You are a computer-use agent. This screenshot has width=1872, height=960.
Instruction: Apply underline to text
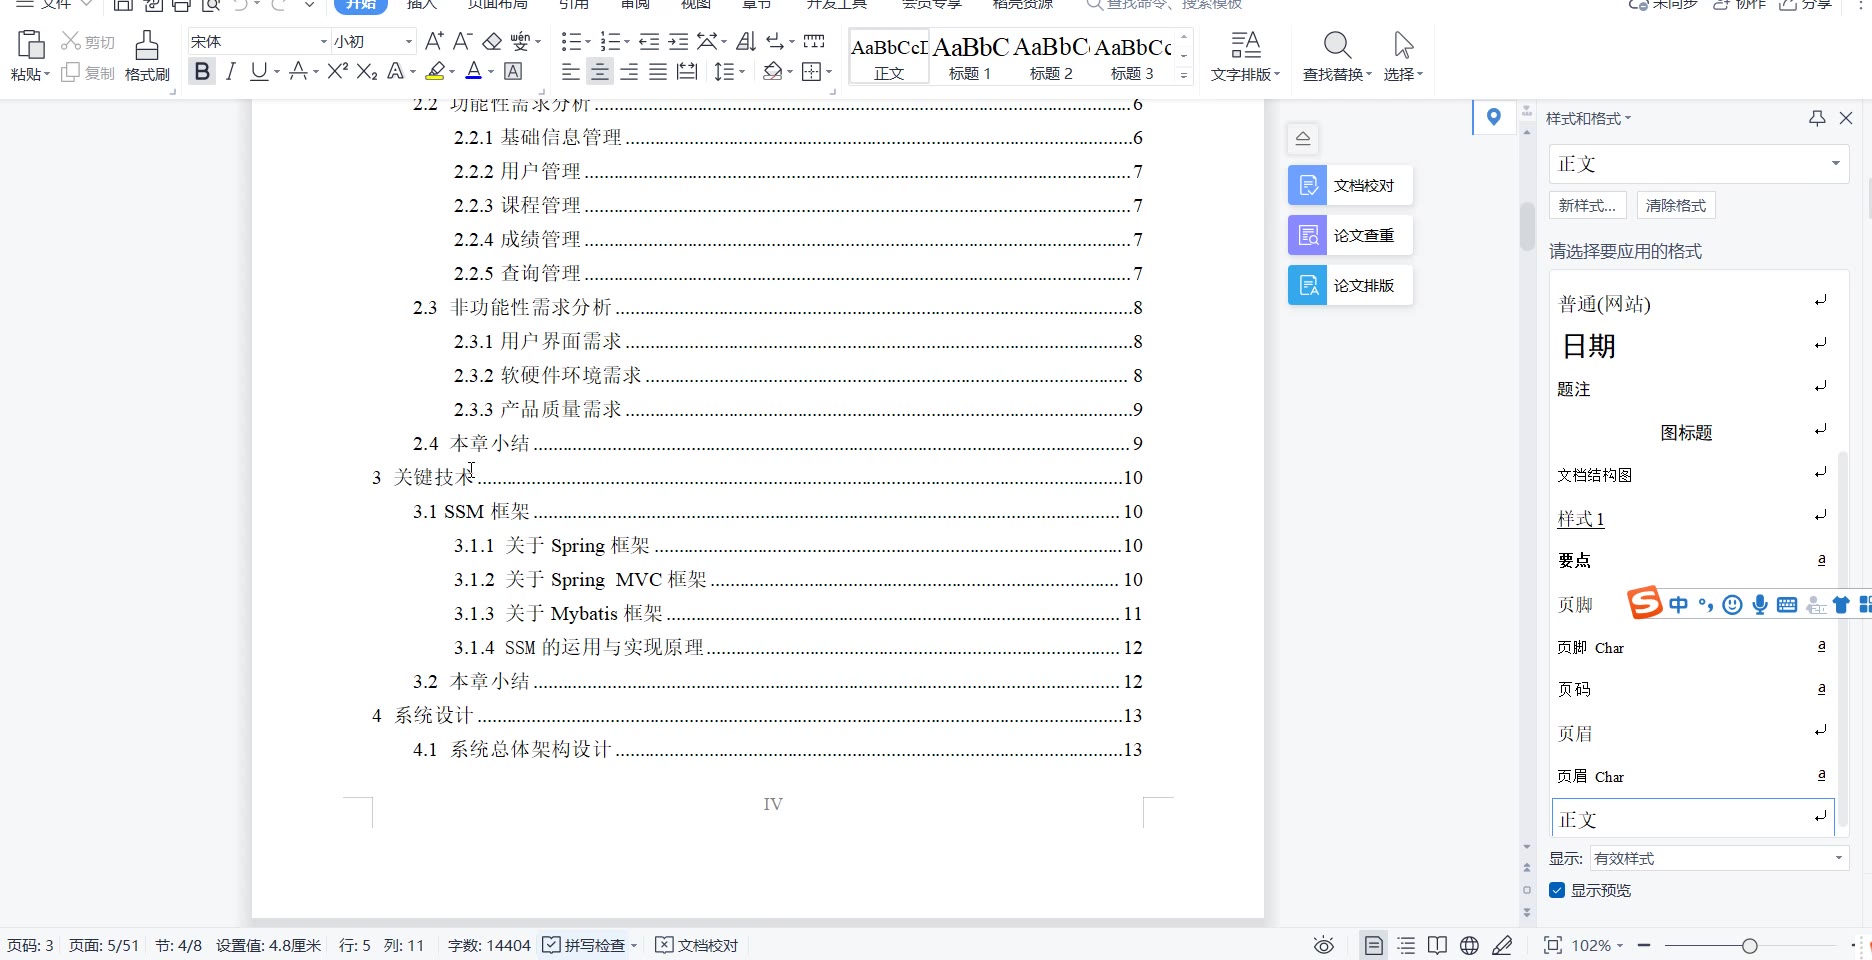click(259, 72)
